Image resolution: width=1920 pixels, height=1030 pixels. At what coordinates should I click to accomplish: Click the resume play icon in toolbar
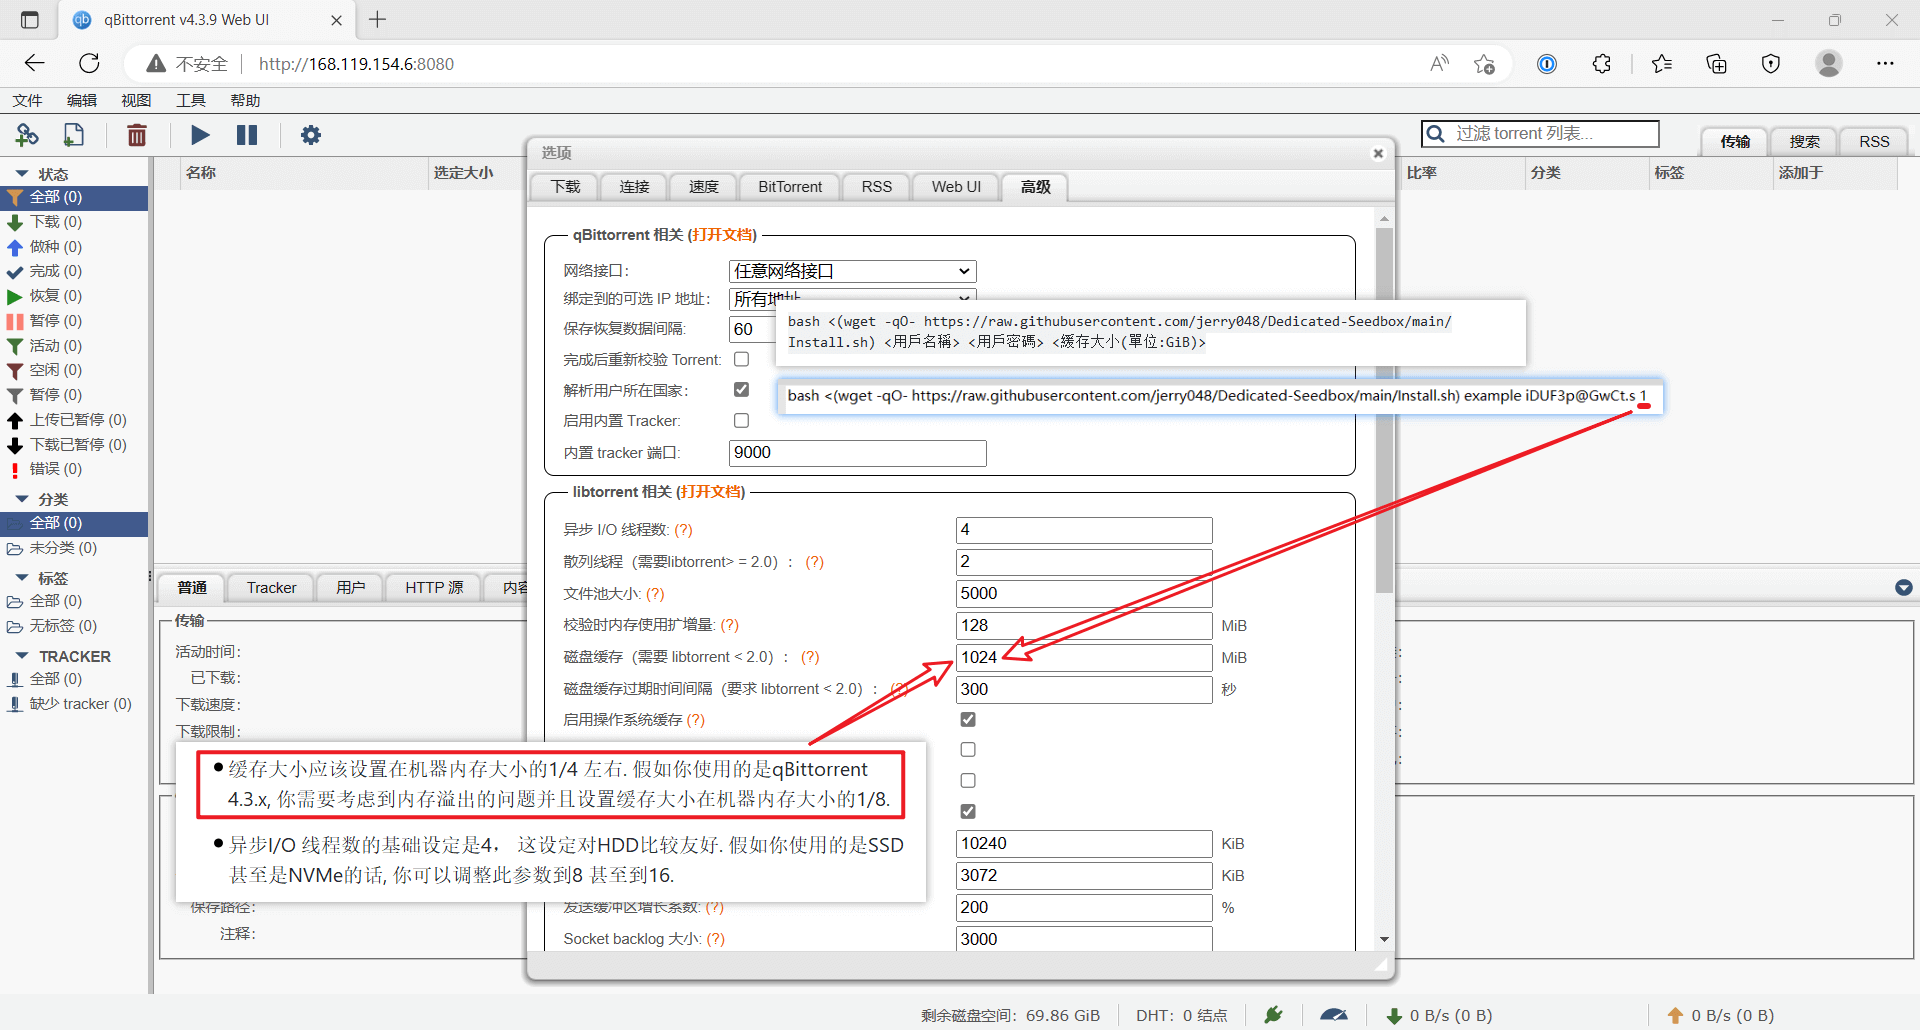tap(200, 135)
